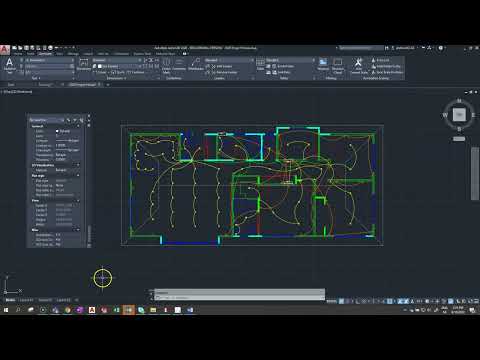Viewport: 480px width, 360px height.
Task: Collapse View section in Properties palette
Action: click(x=78, y=201)
